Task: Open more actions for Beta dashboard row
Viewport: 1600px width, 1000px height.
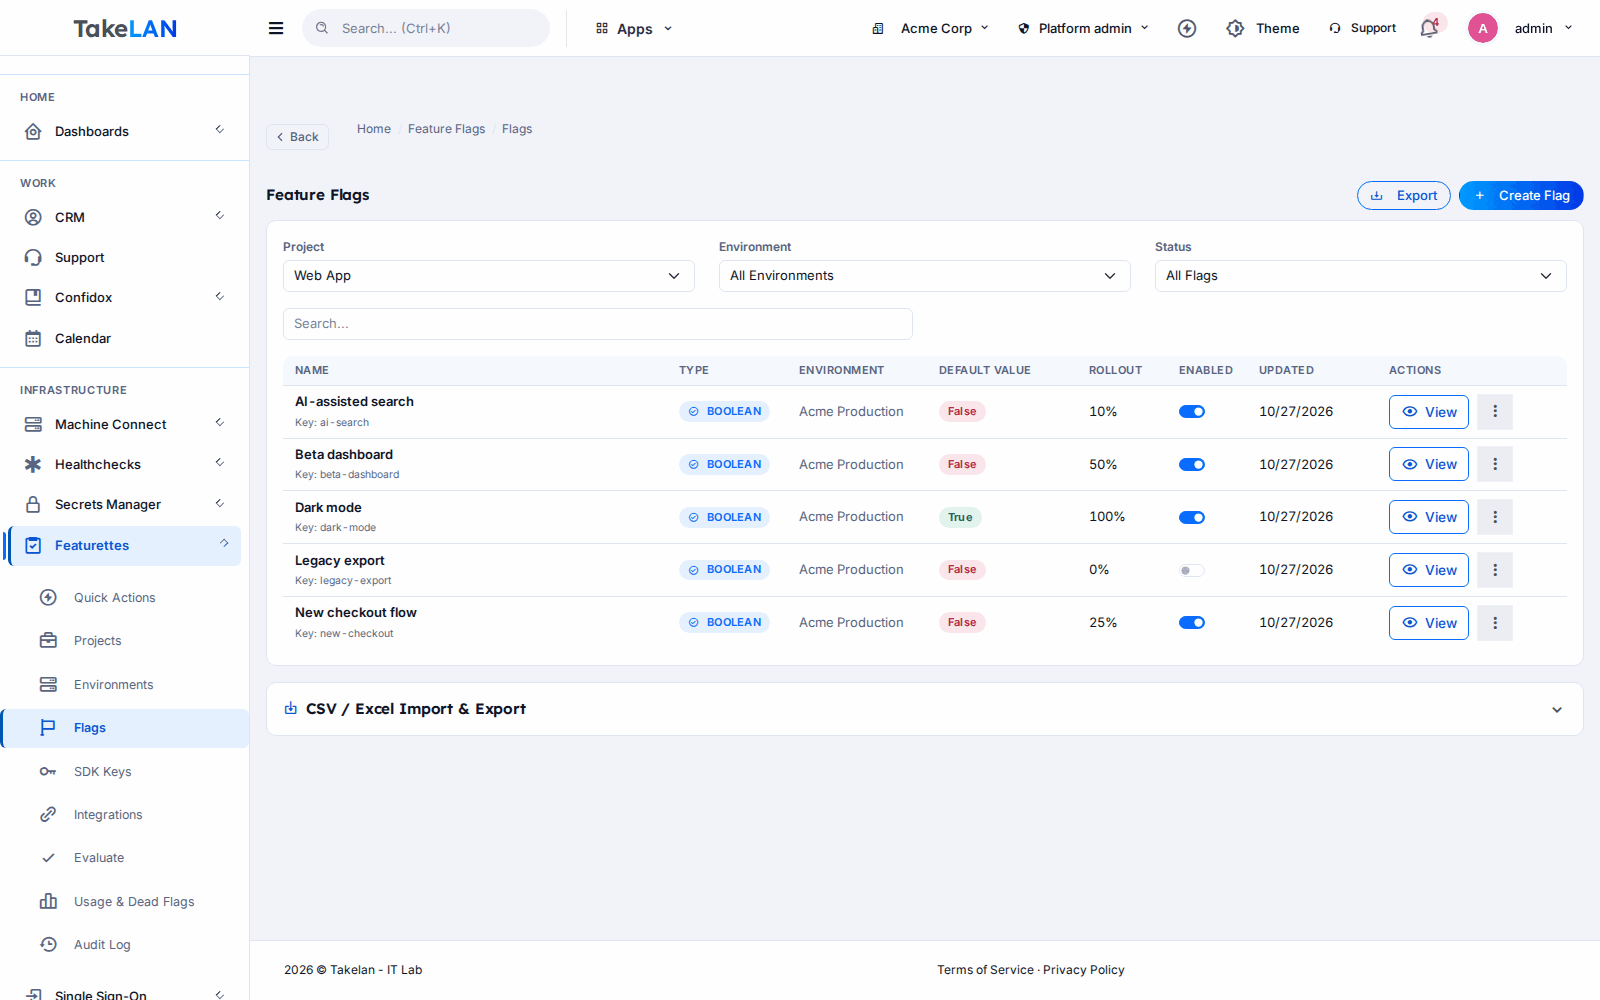Action: tap(1495, 464)
